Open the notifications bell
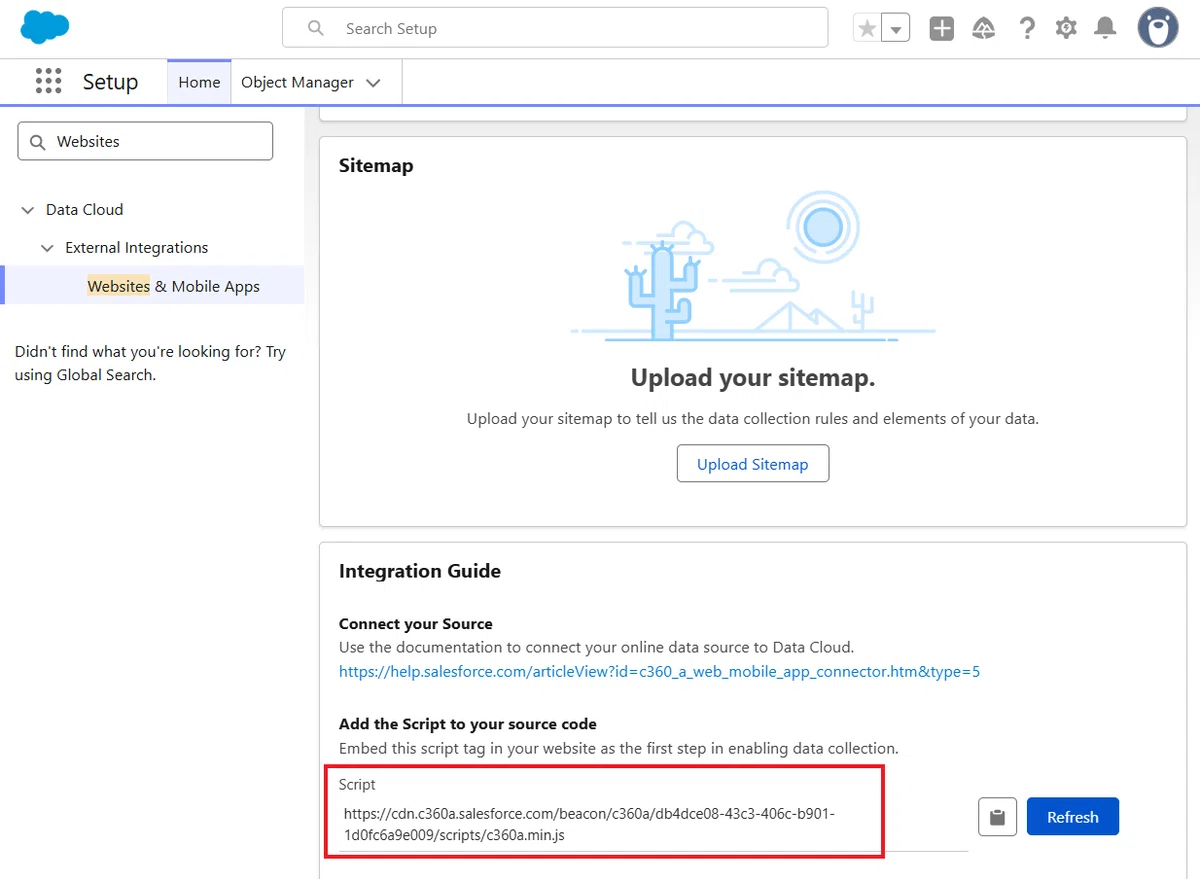 pos(1105,29)
